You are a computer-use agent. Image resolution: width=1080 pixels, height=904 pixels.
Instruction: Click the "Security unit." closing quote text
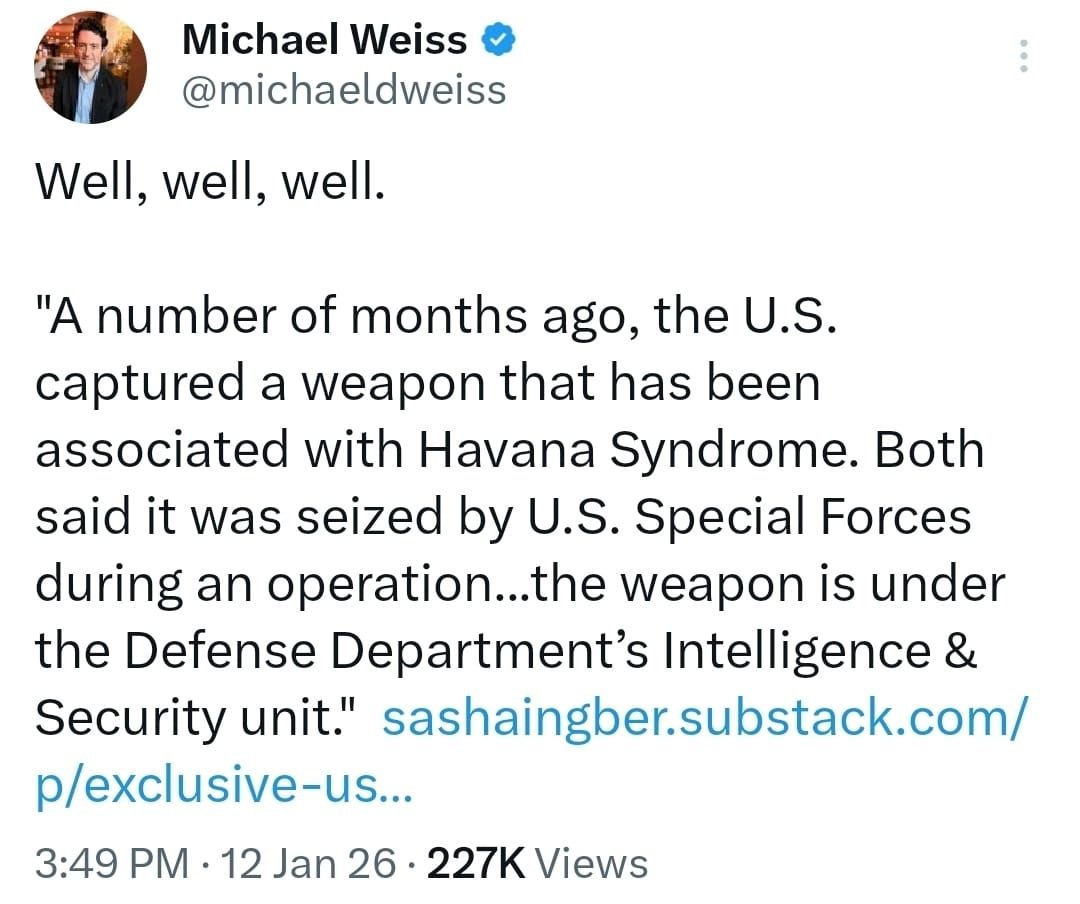[199, 718]
